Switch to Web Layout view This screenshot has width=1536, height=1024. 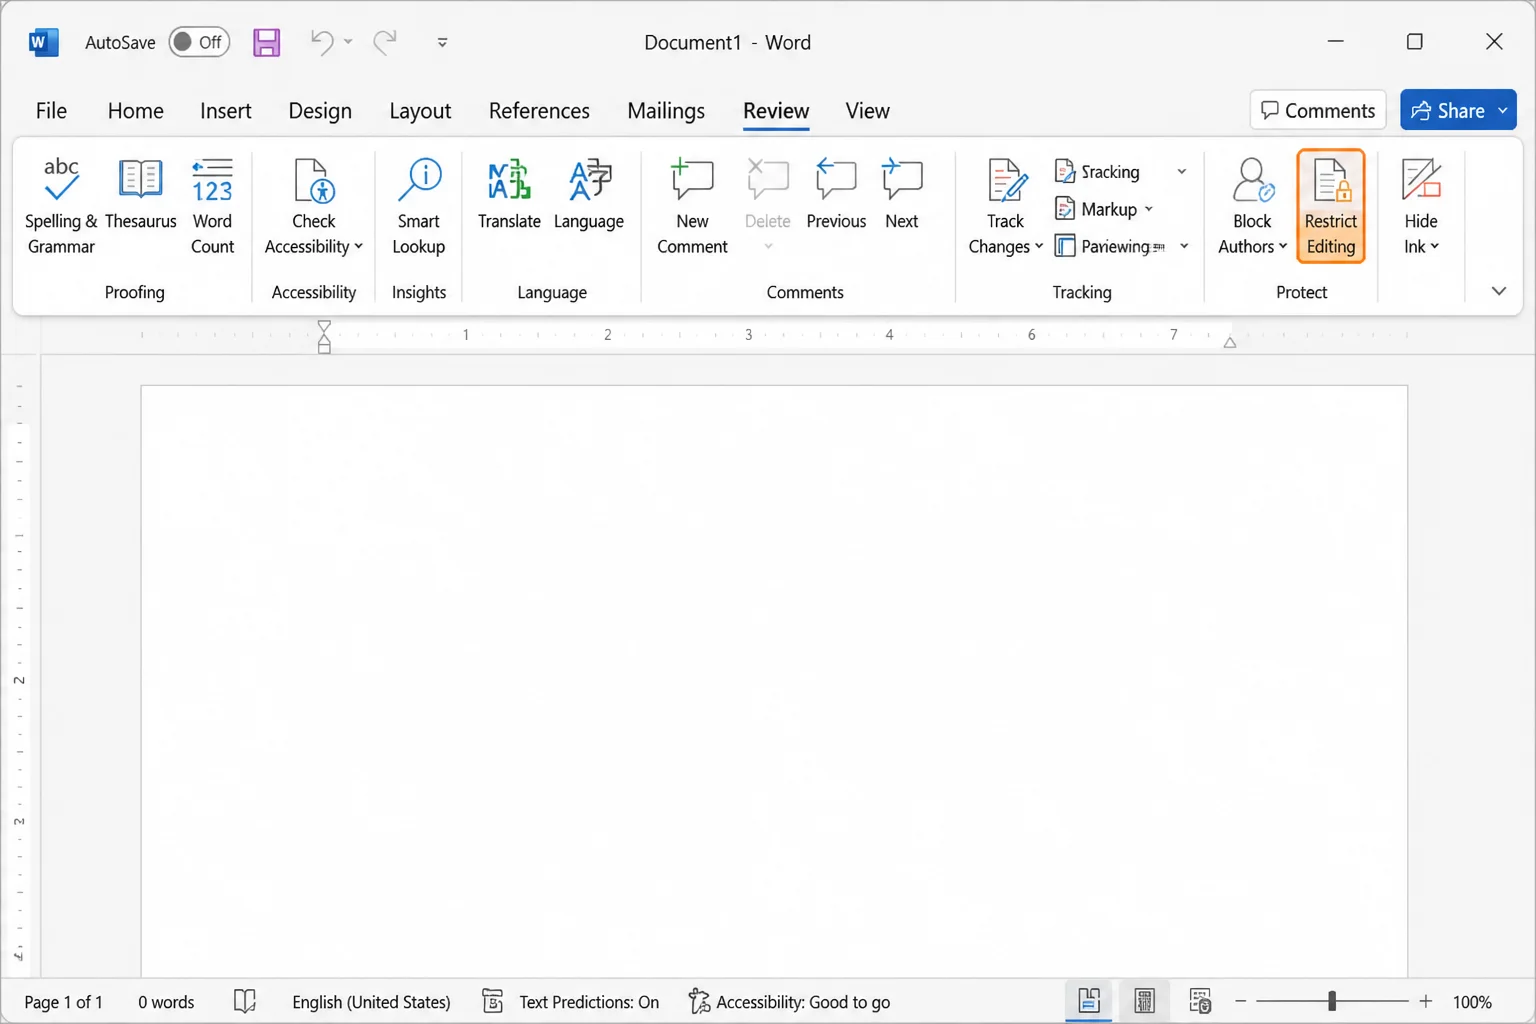1200,1001
